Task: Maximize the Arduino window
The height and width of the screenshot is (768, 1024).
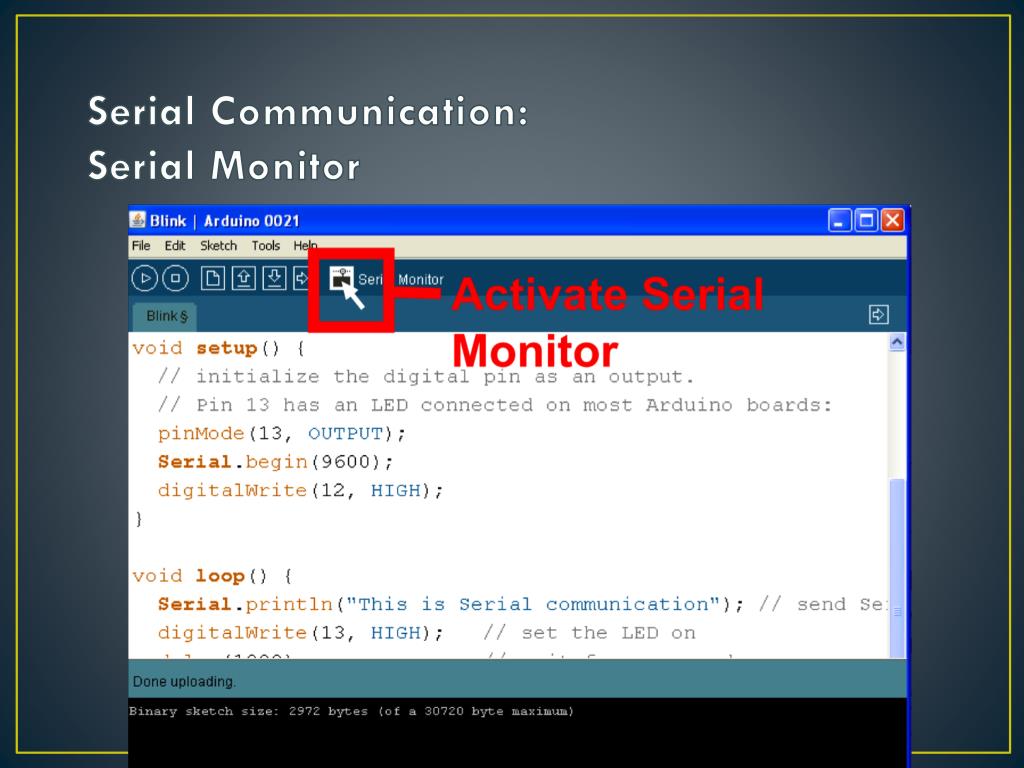Action: (866, 221)
